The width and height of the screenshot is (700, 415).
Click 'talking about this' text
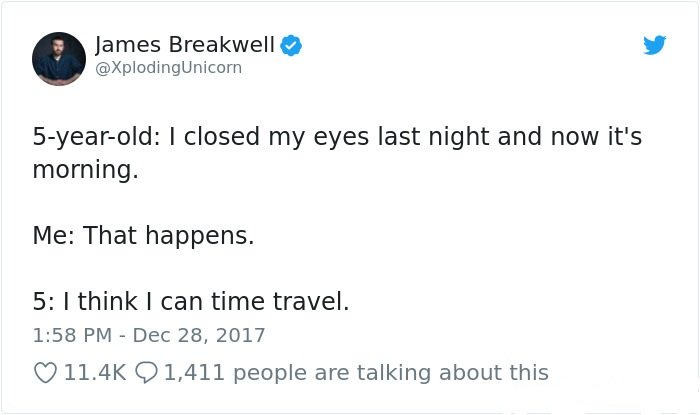[452, 373]
